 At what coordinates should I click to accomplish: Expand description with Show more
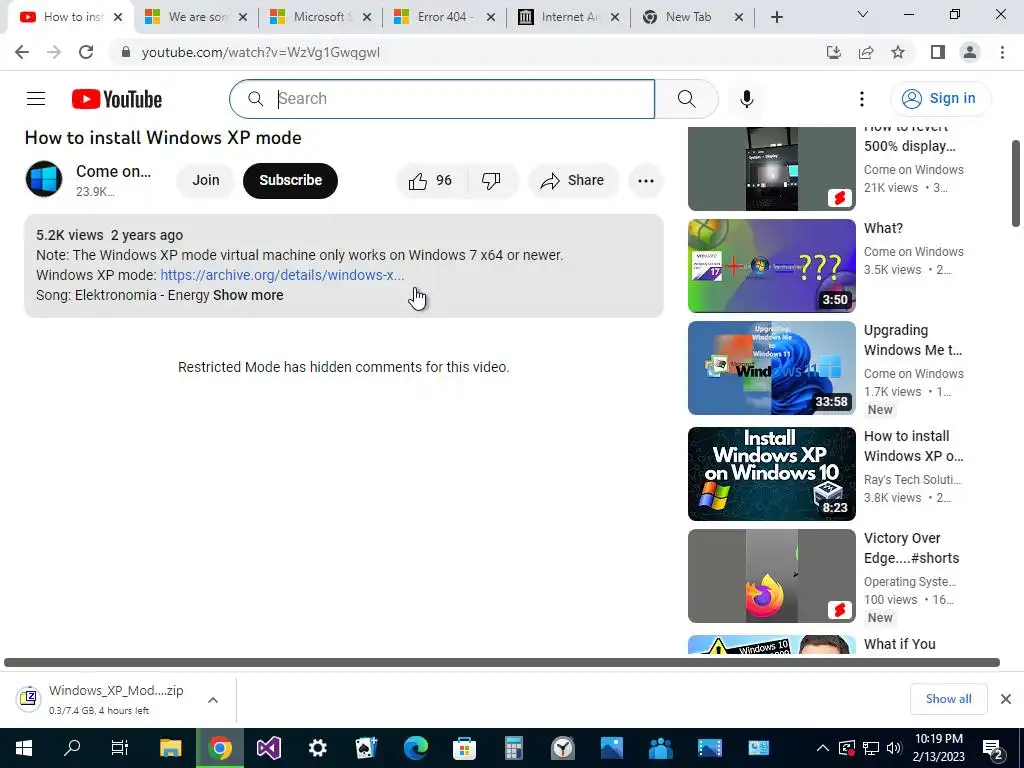pyautogui.click(x=248, y=295)
